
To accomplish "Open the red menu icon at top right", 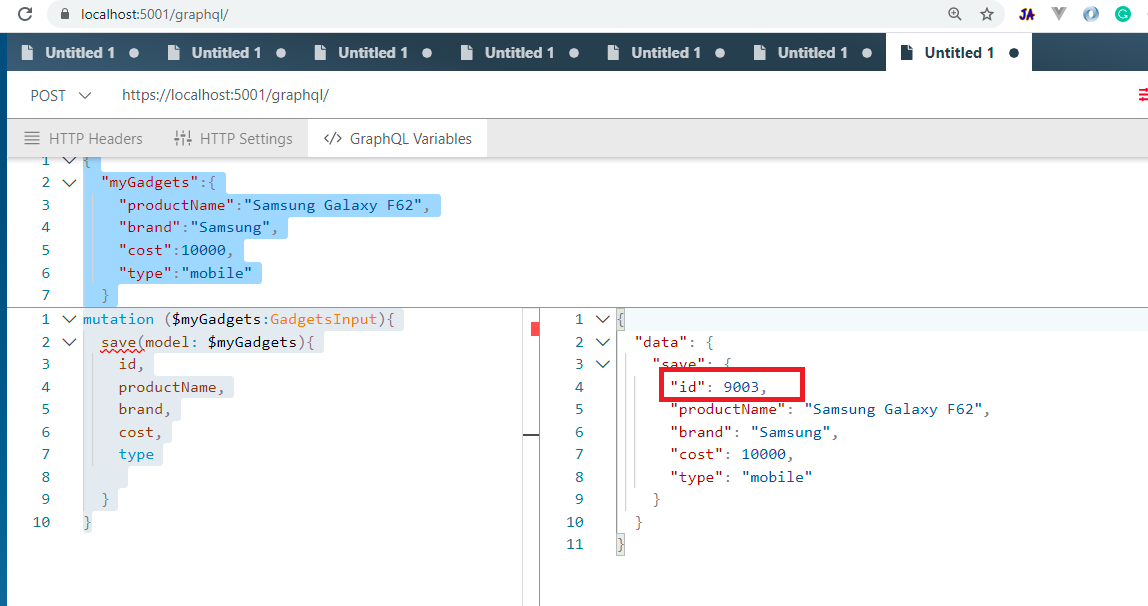I will click(x=1142, y=94).
